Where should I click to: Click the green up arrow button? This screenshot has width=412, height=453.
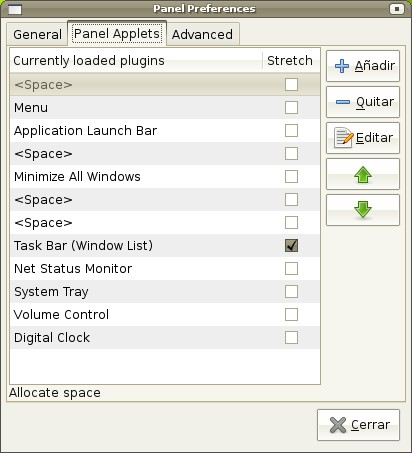coord(363,174)
